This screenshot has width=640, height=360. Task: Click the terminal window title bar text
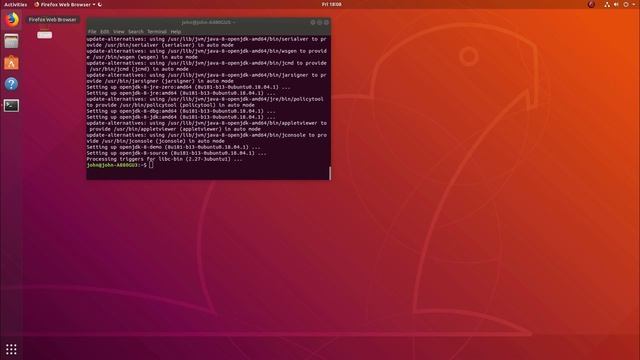[x=208, y=22]
